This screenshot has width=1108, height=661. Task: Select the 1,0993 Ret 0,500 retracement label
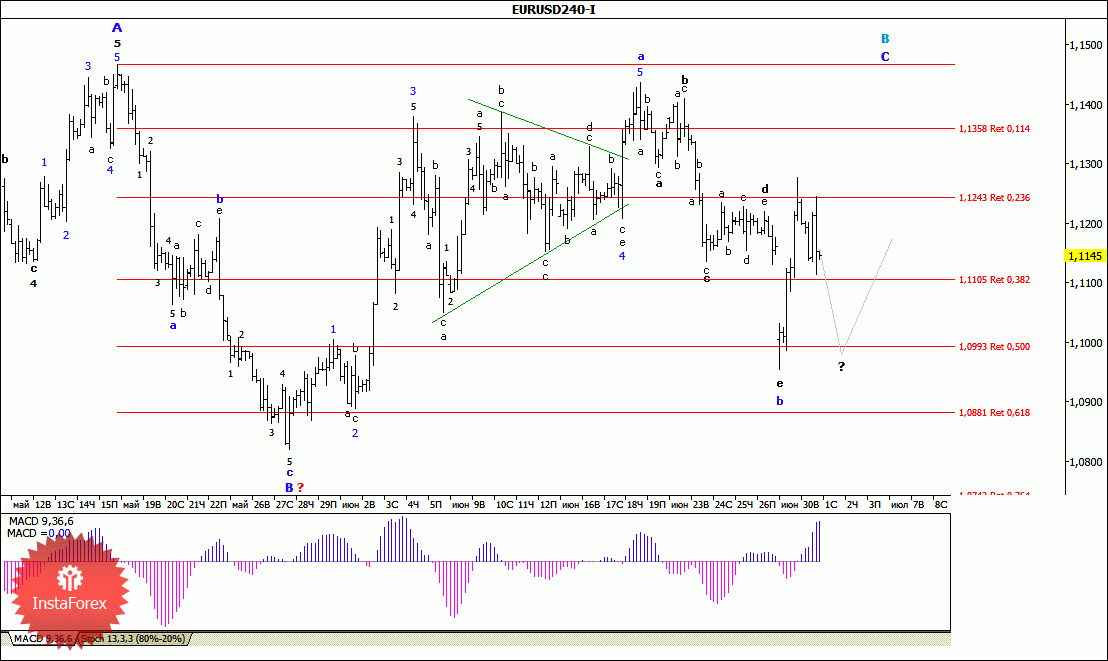[994, 347]
